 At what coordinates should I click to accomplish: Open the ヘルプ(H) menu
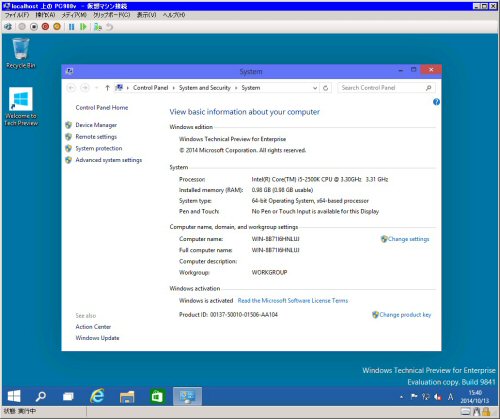pos(174,15)
